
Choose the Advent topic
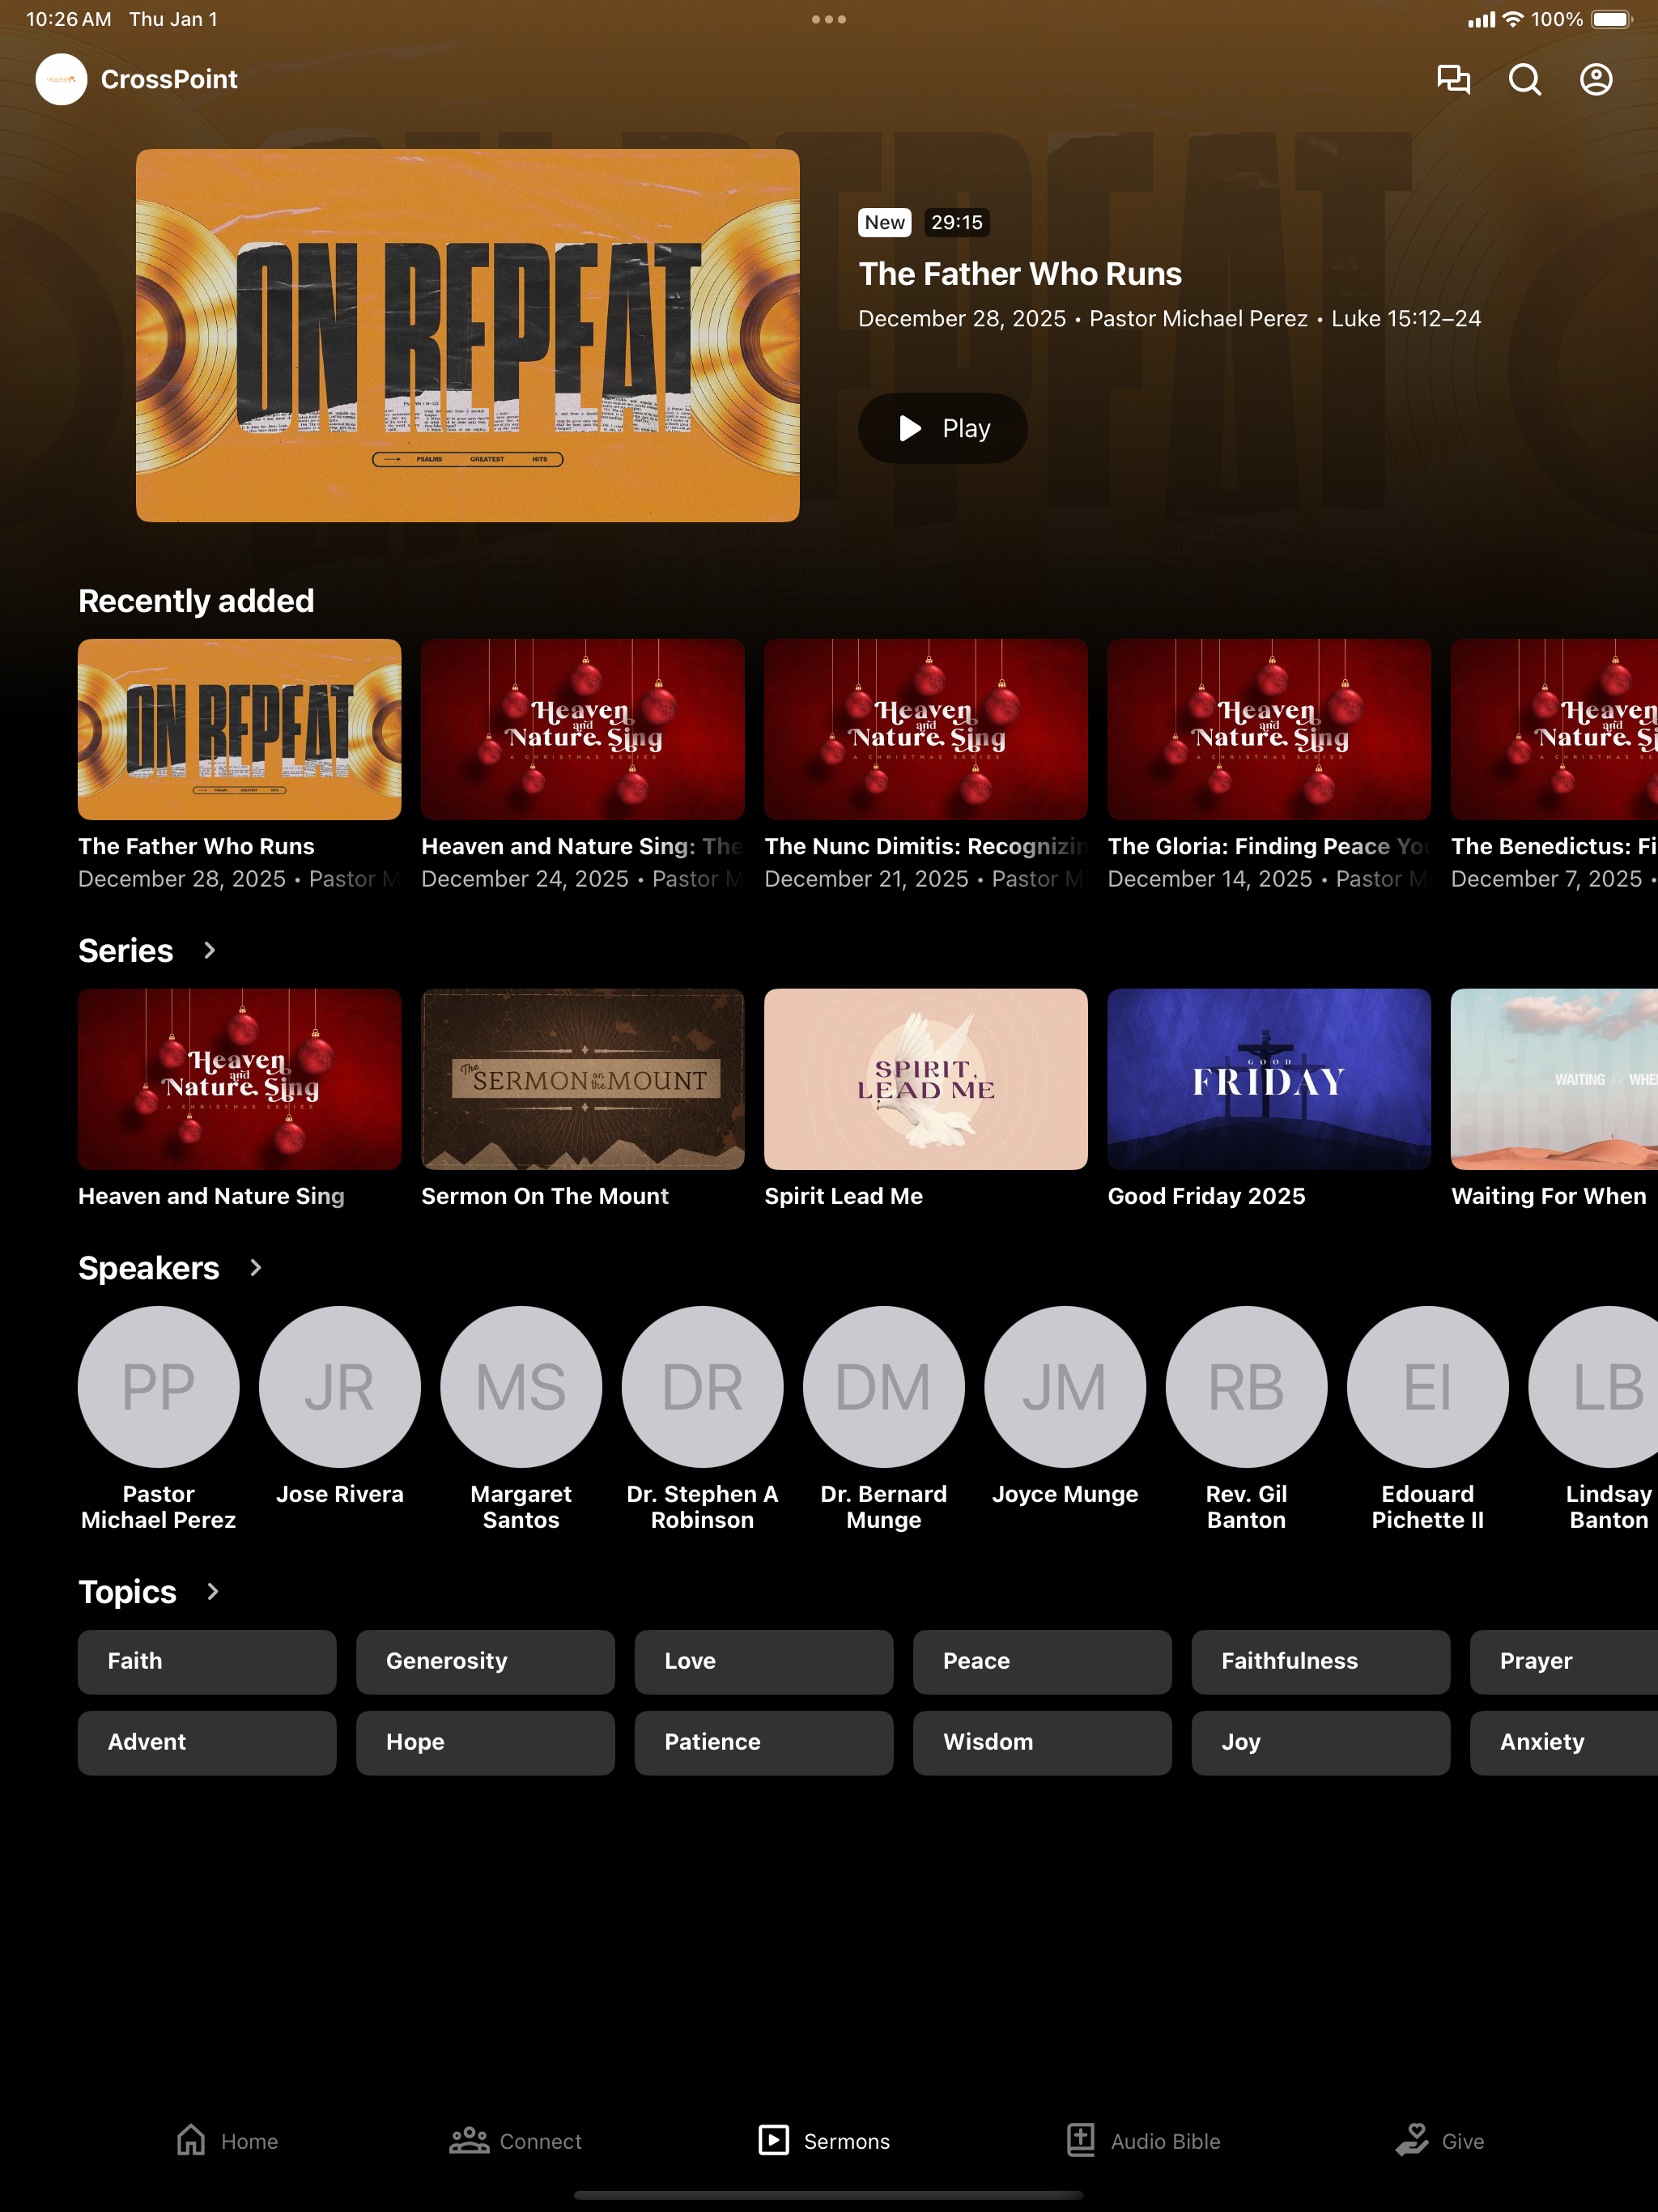pos(207,1742)
